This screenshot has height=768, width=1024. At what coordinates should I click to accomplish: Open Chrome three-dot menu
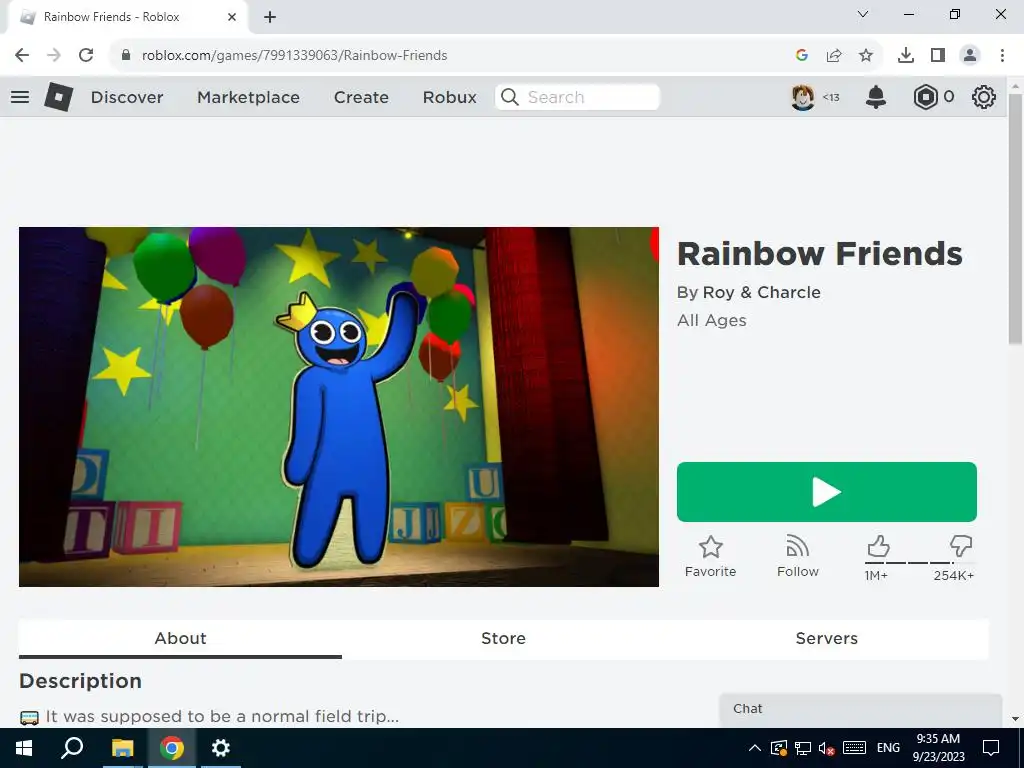coord(1002,56)
